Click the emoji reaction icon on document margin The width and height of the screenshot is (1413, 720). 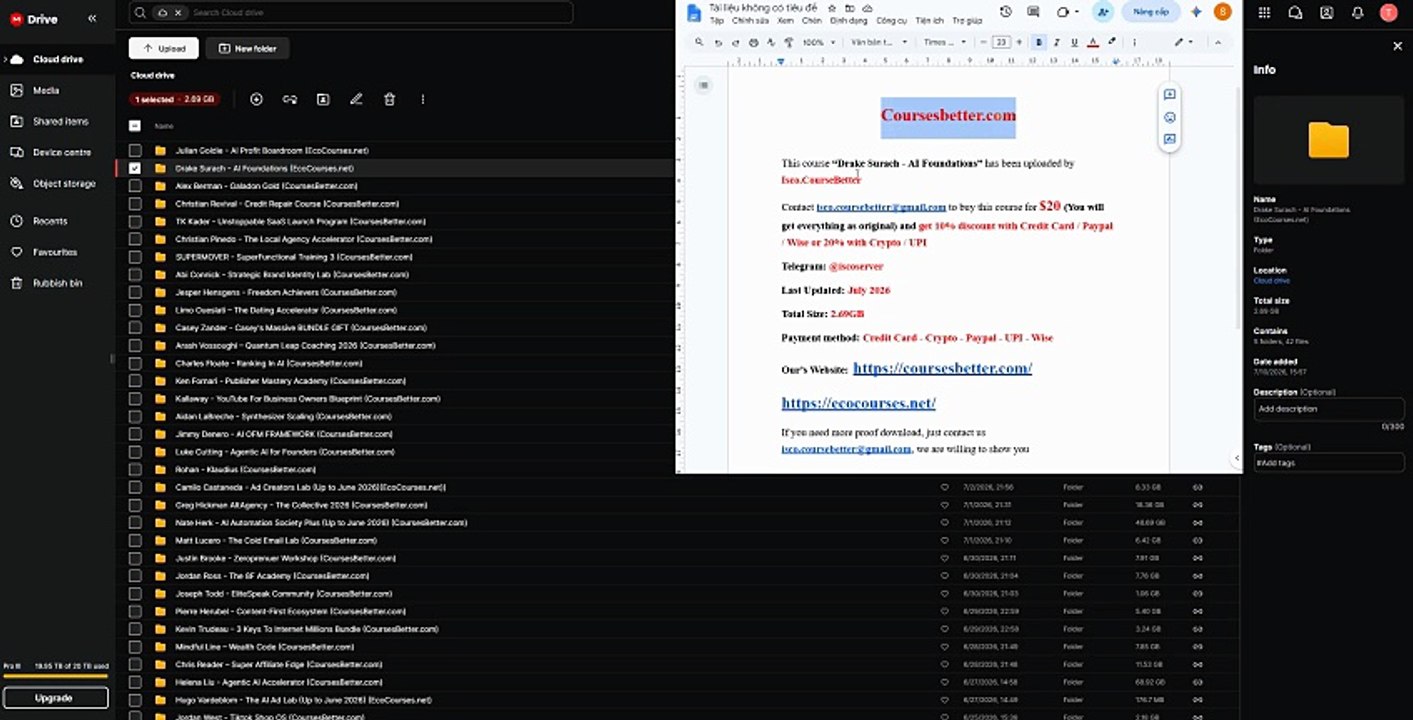coord(1169,117)
